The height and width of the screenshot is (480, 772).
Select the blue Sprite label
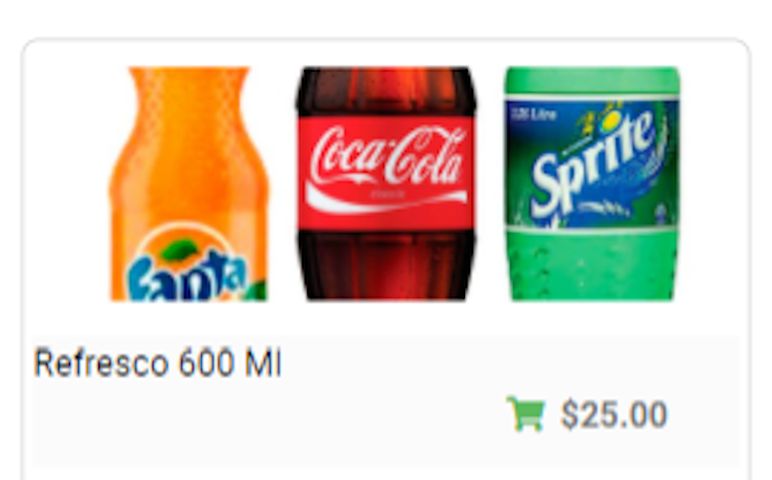point(592,164)
